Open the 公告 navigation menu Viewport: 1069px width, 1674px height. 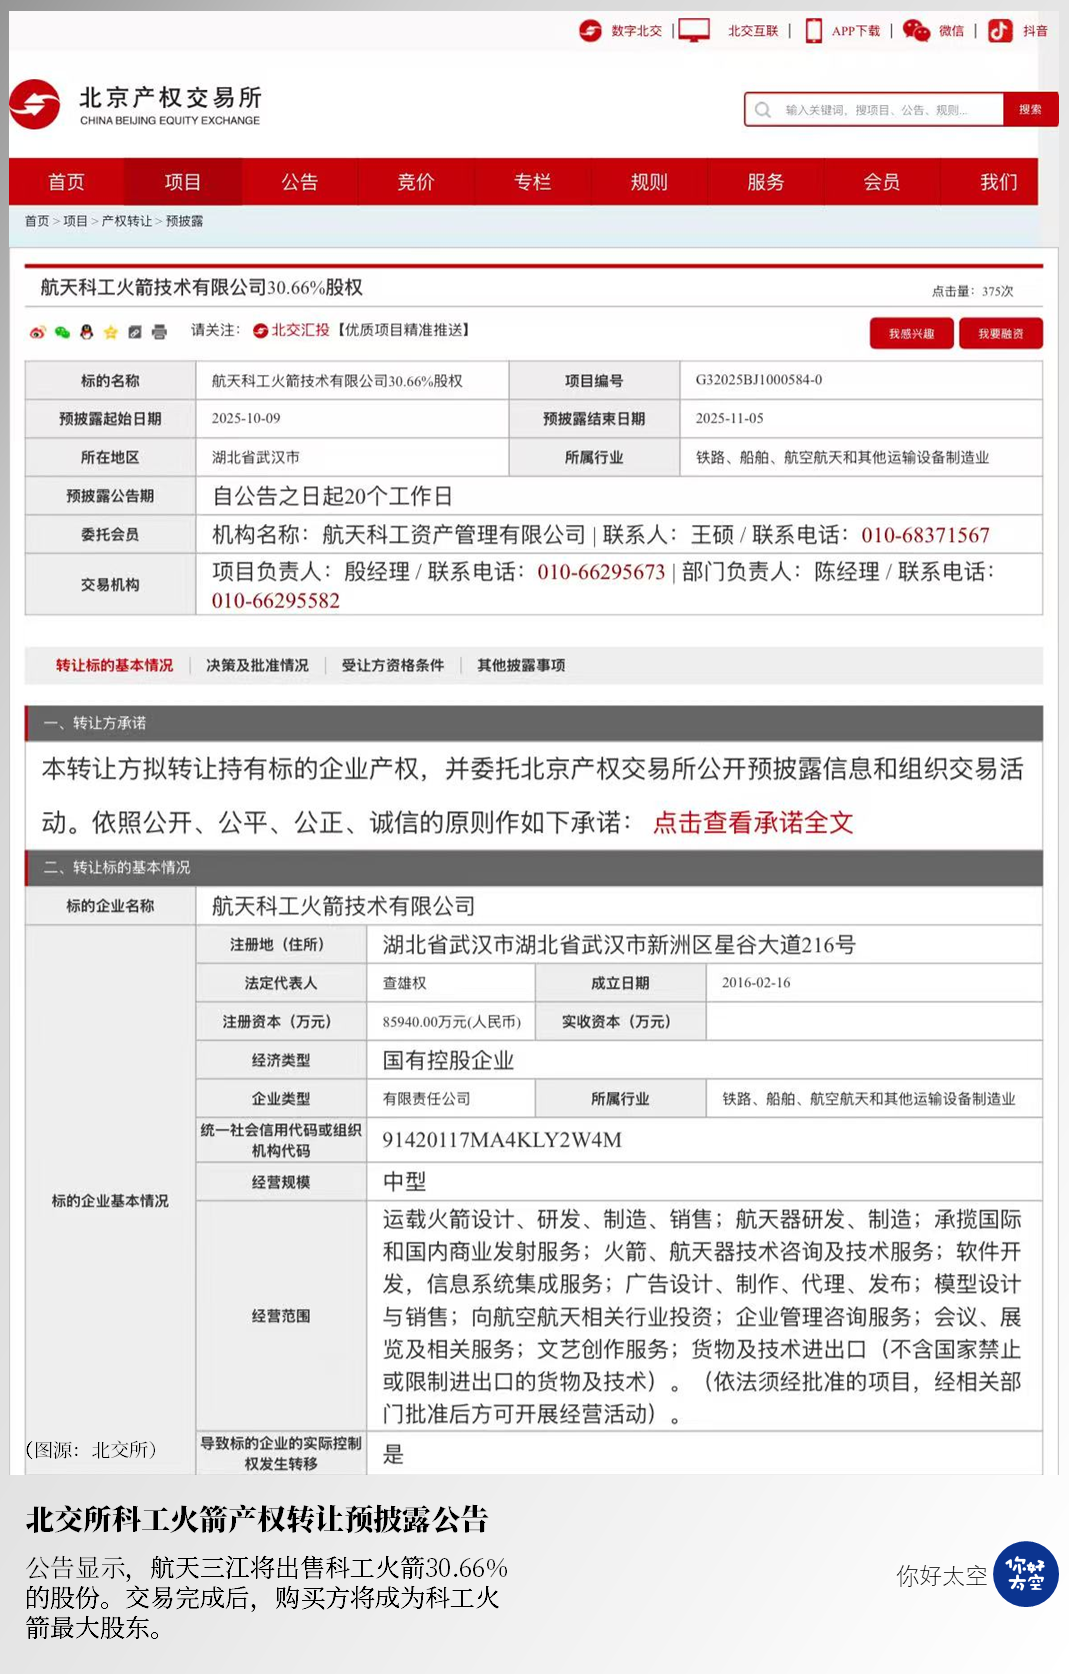(x=299, y=182)
